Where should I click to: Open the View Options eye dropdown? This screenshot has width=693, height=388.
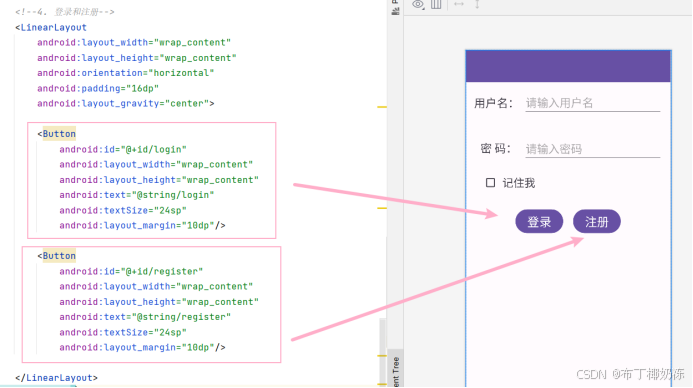(418, 4)
